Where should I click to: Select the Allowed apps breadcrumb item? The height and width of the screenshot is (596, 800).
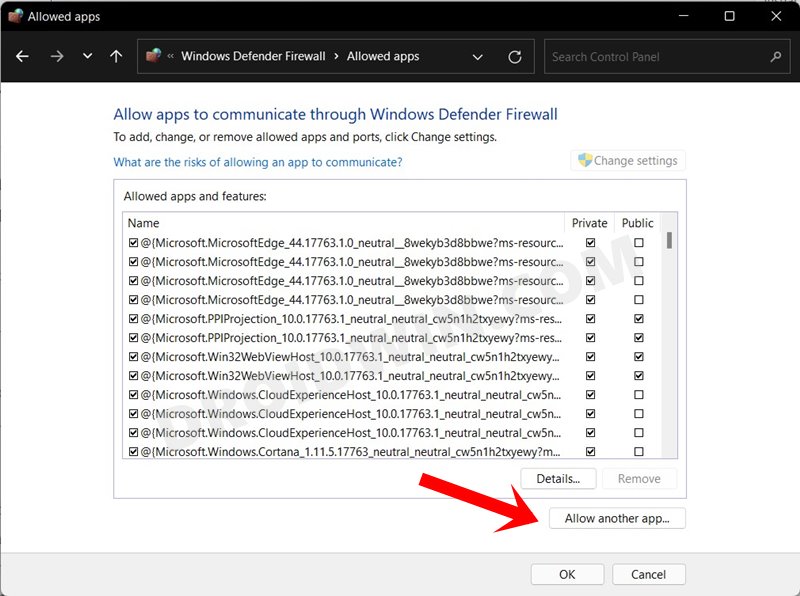381,56
